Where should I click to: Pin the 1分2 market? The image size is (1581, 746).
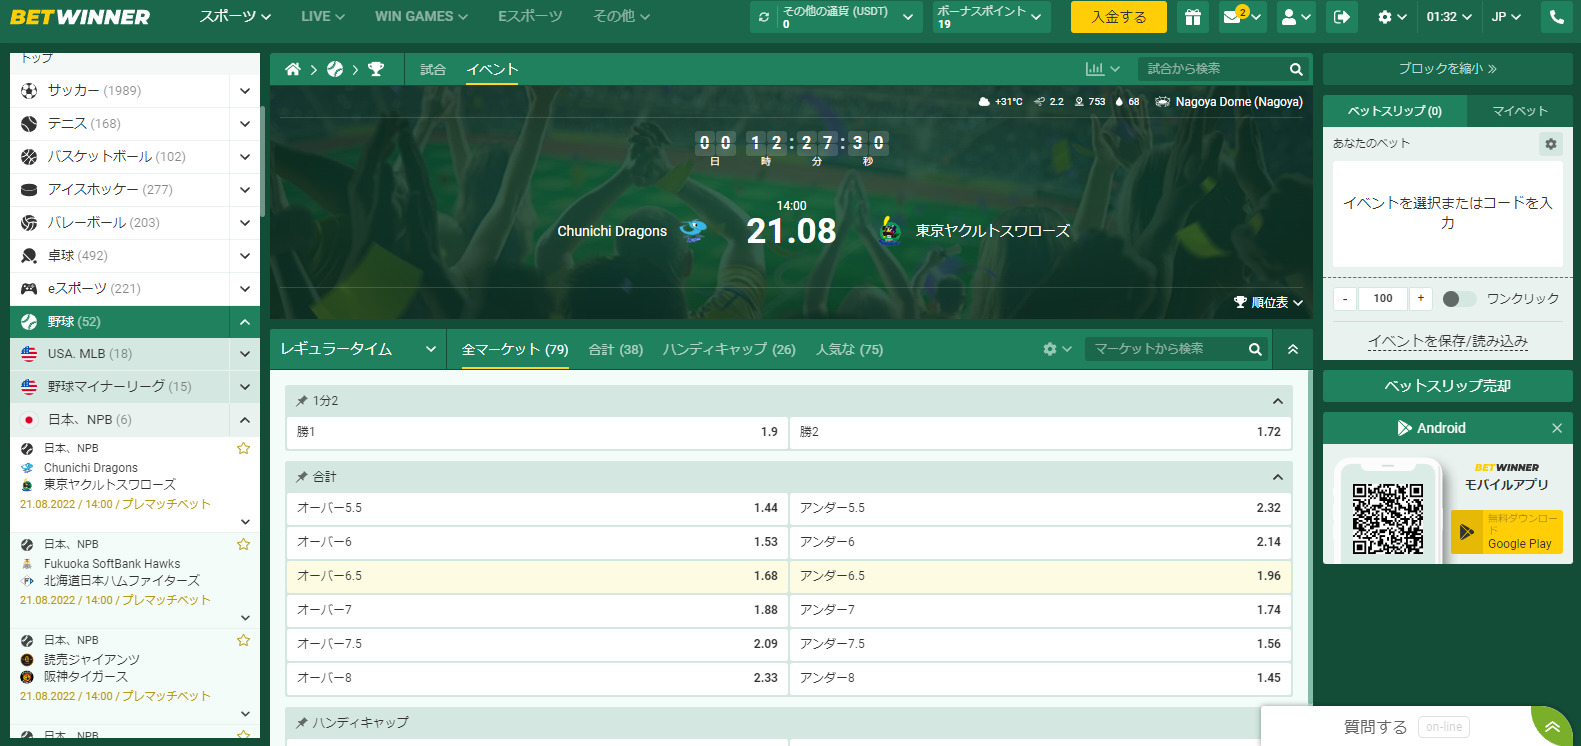301,401
